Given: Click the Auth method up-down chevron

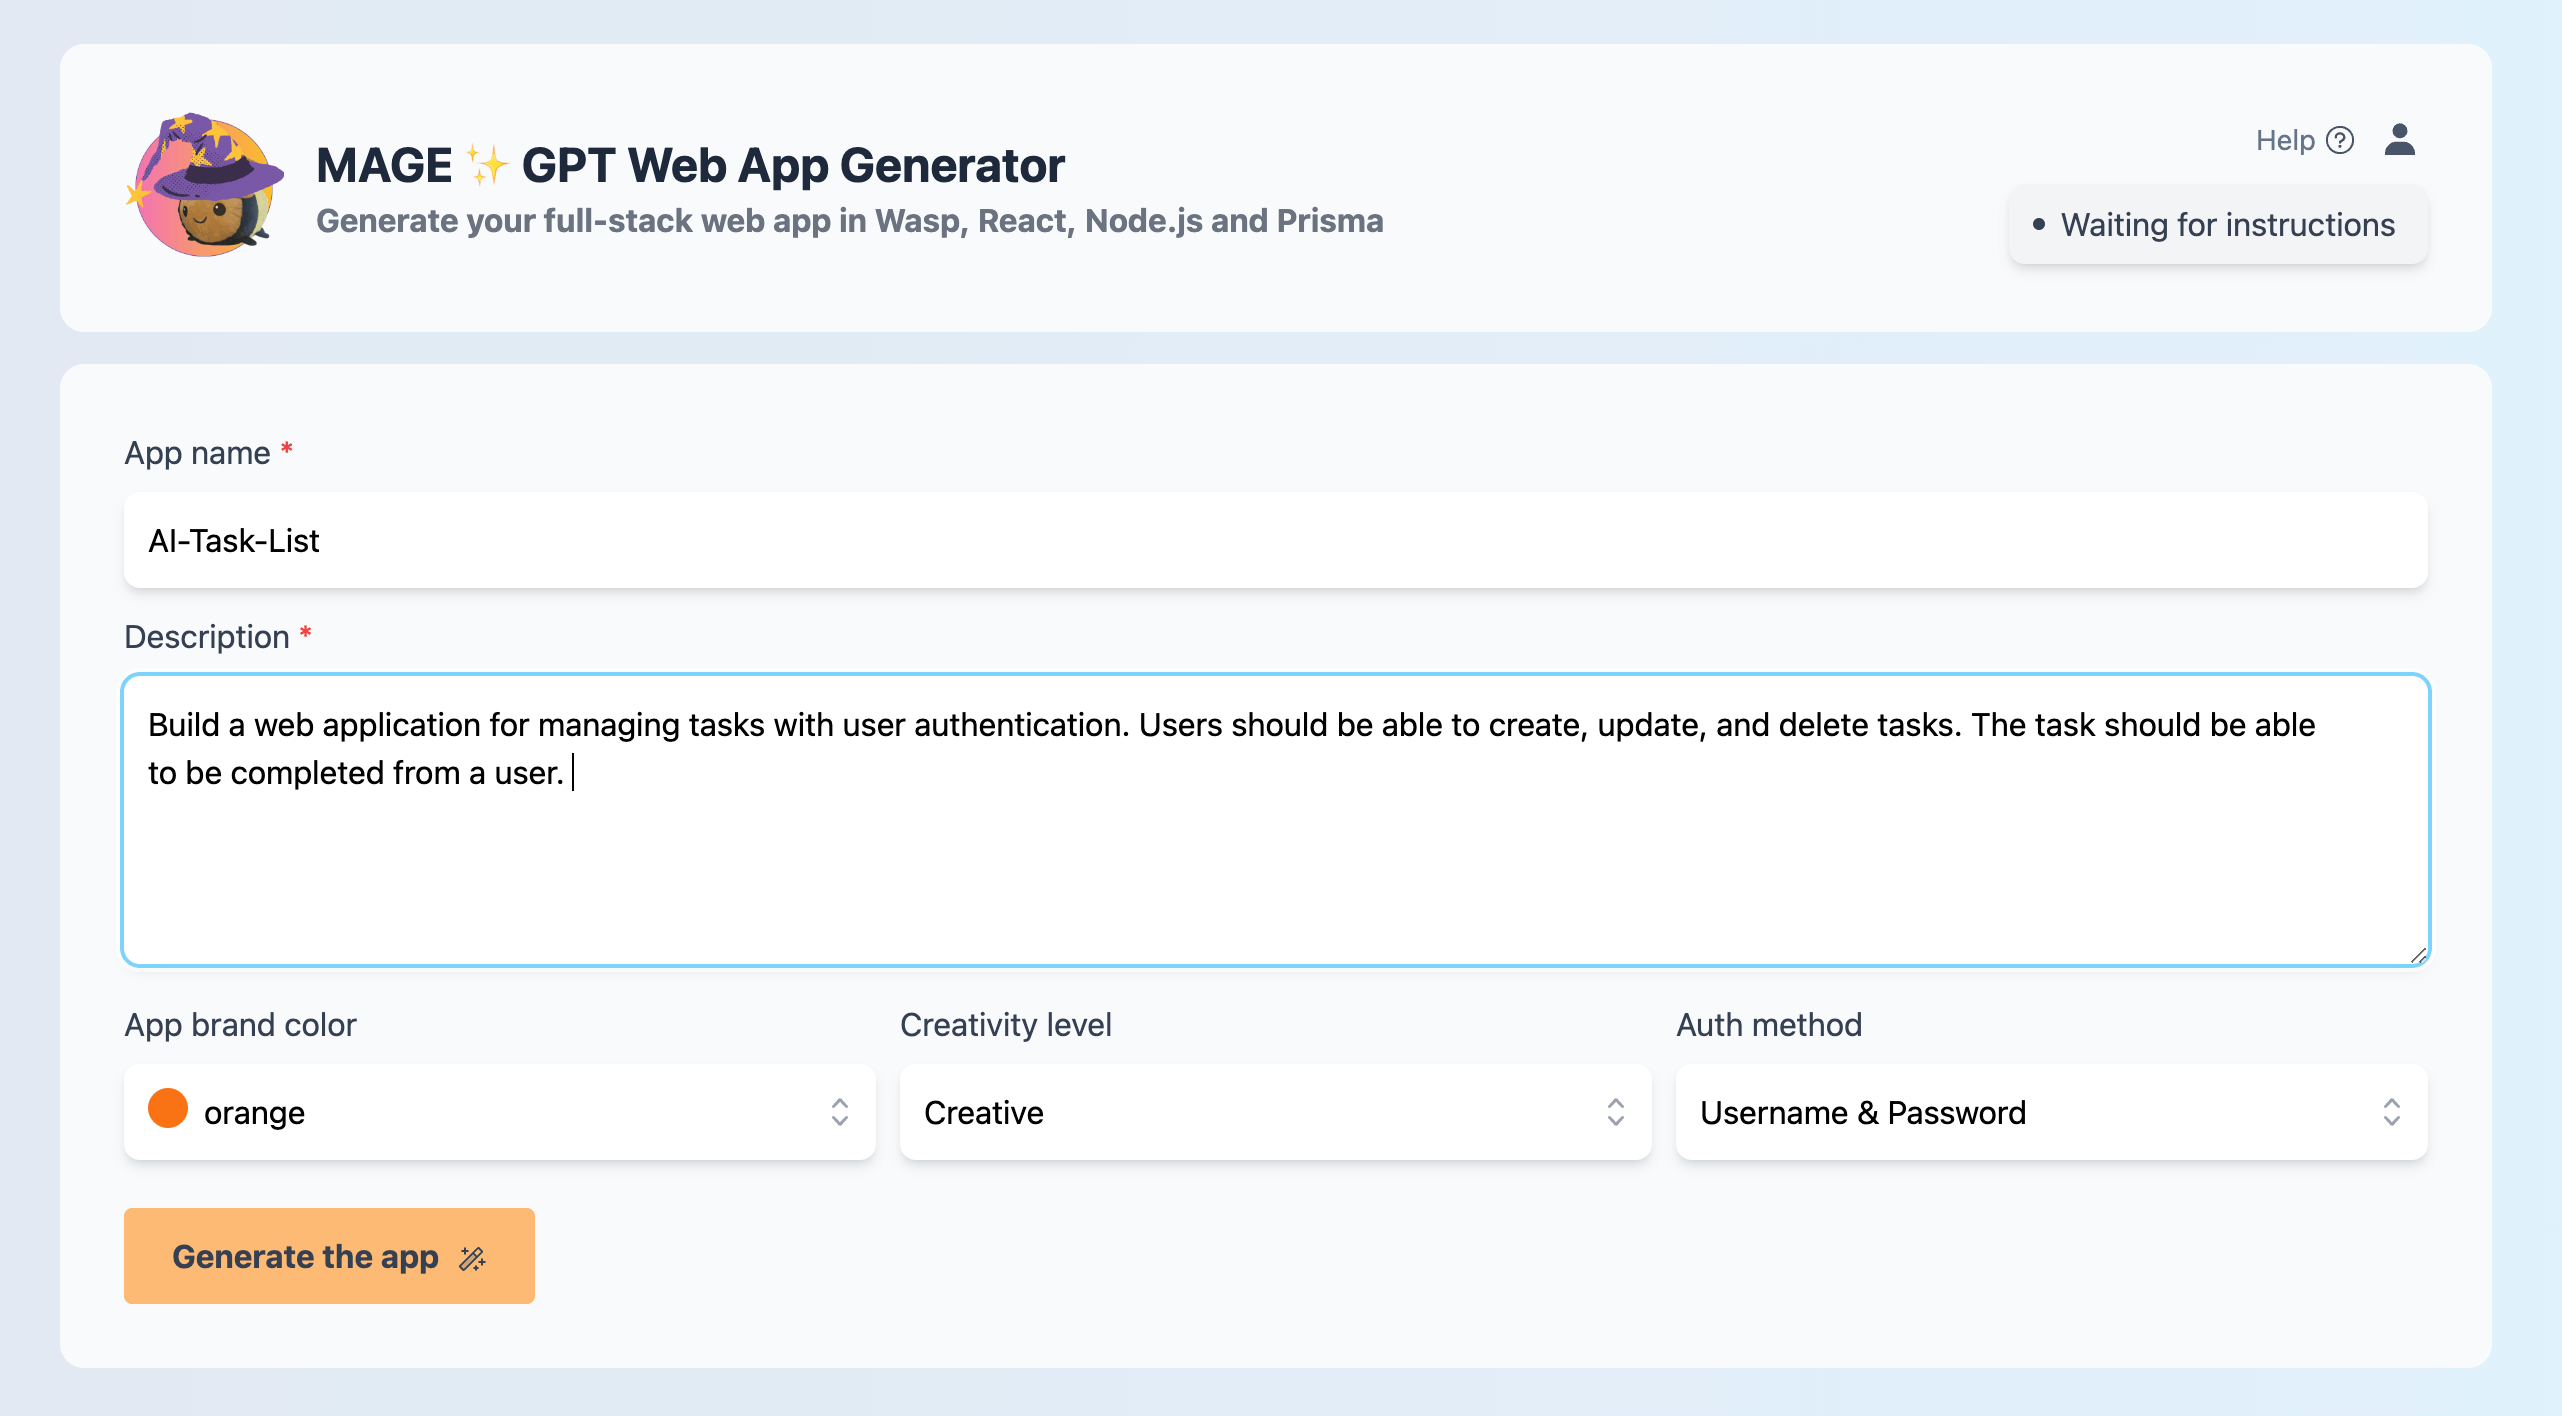Looking at the screenshot, I should point(2391,1112).
